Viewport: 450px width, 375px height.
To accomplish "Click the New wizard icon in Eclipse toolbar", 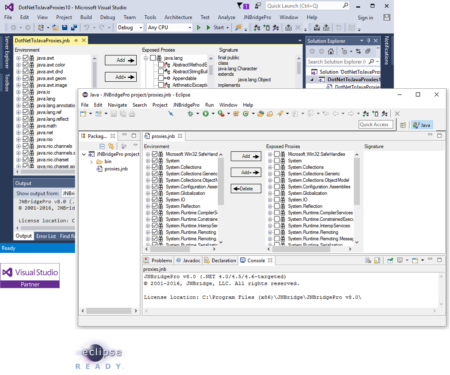I will (83, 114).
